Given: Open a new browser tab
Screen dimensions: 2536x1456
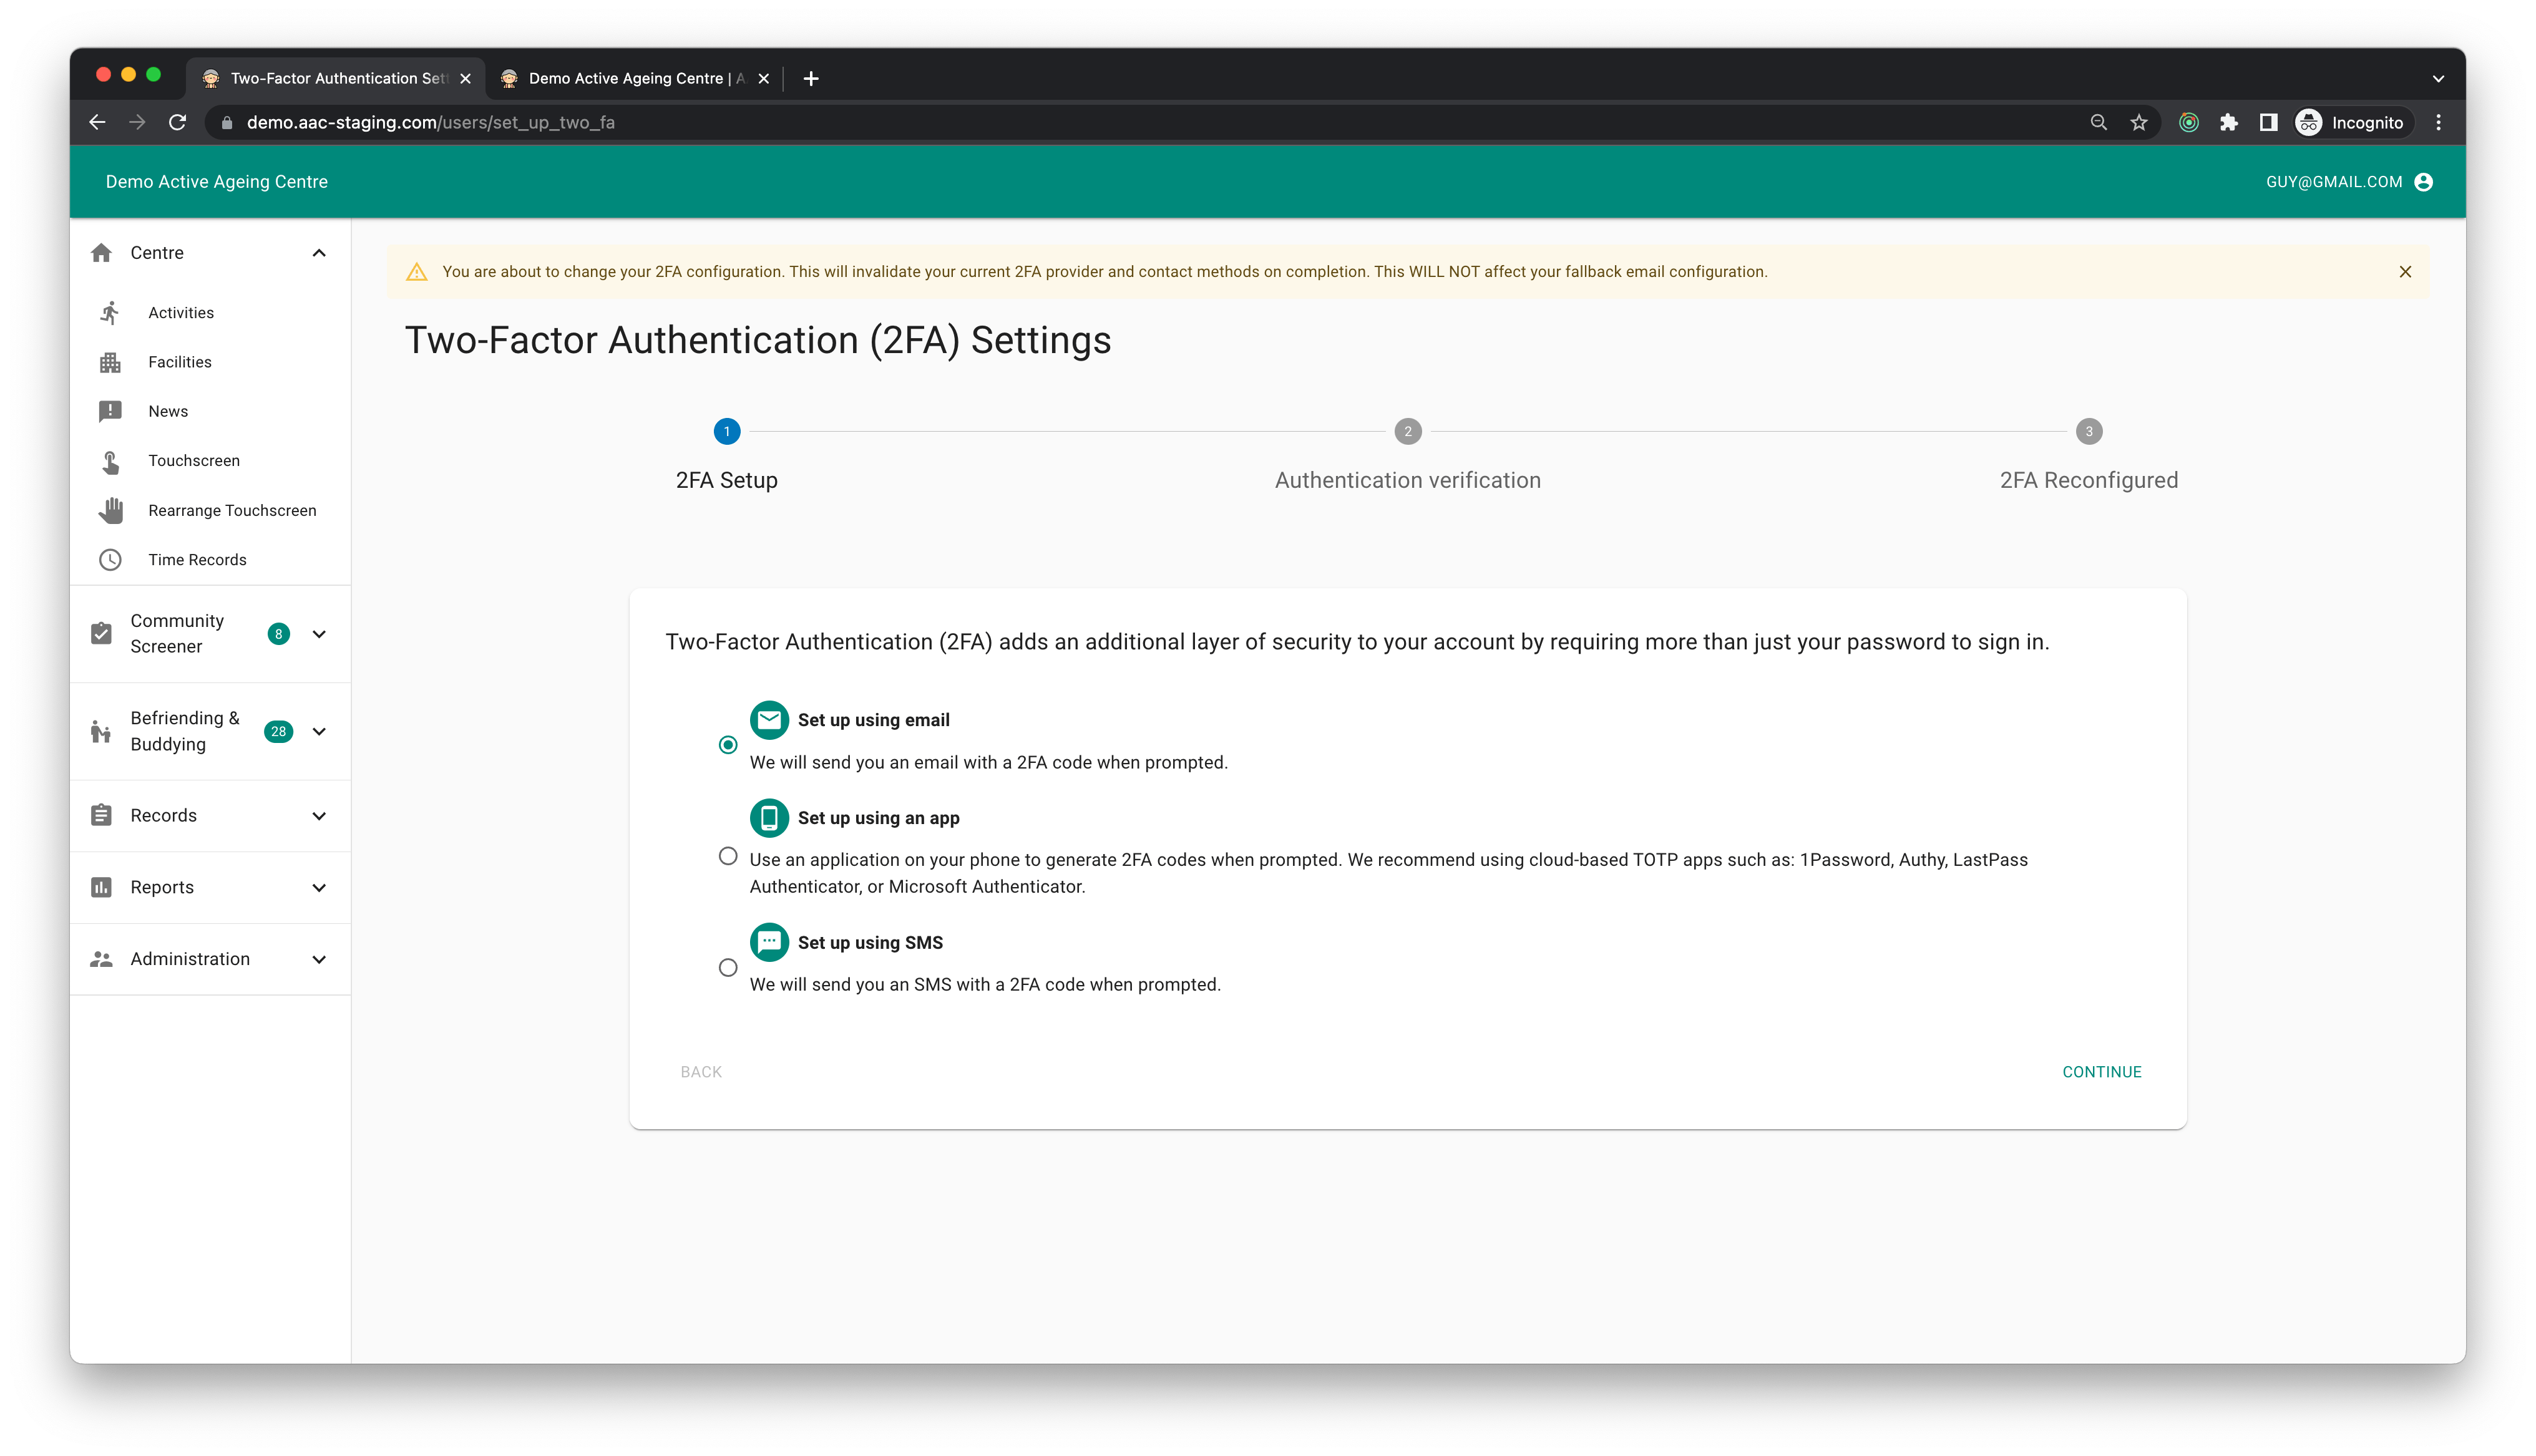Looking at the screenshot, I should [811, 78].
